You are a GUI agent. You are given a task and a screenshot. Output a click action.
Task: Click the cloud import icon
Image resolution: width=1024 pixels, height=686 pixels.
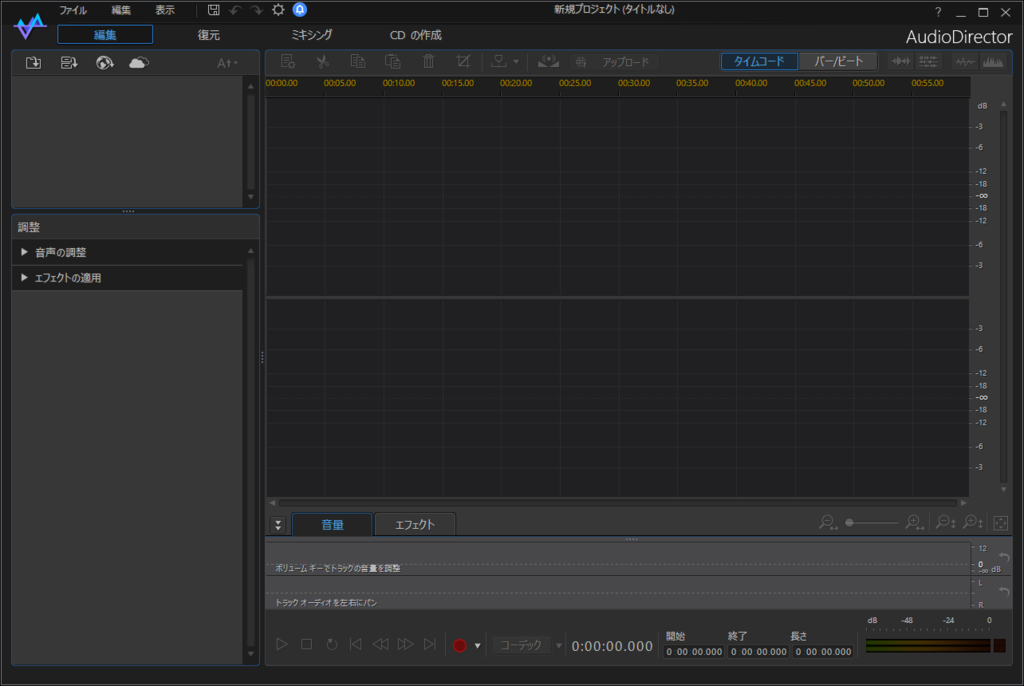coord(138,63)
